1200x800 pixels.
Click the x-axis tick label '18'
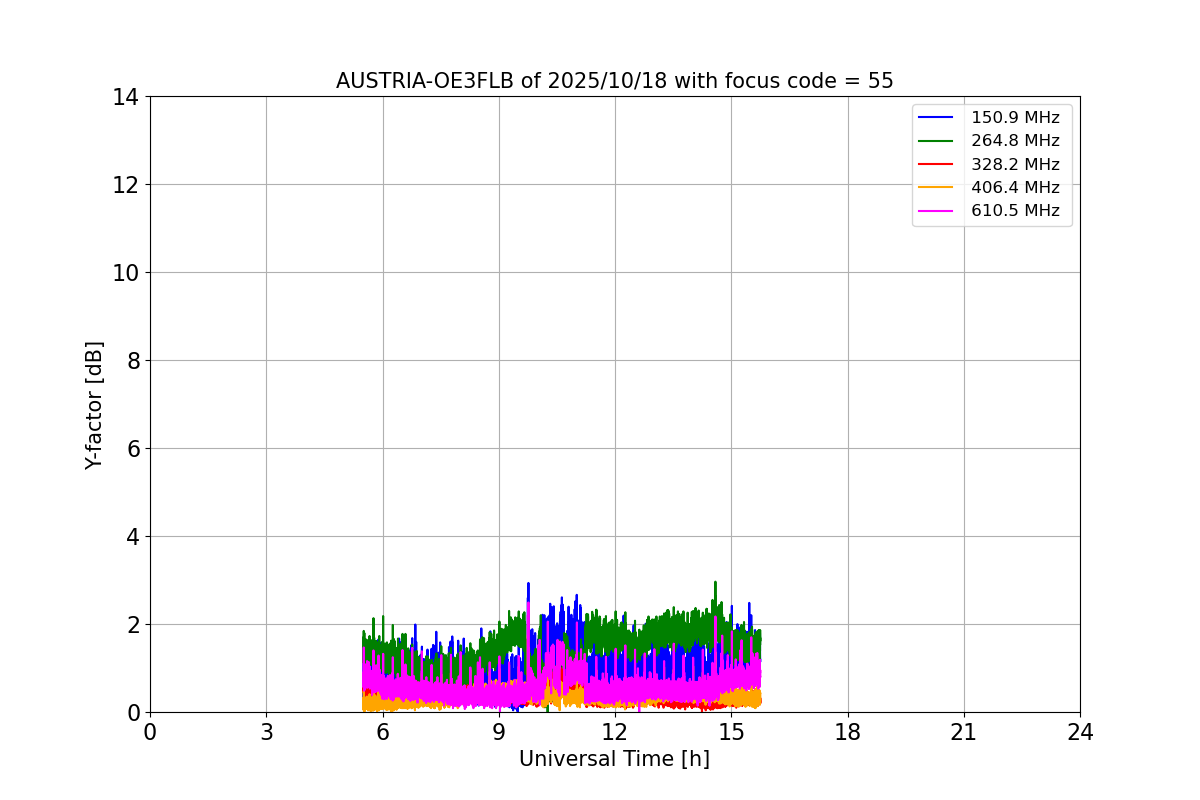pyautogui.click(x=848, y=732)
